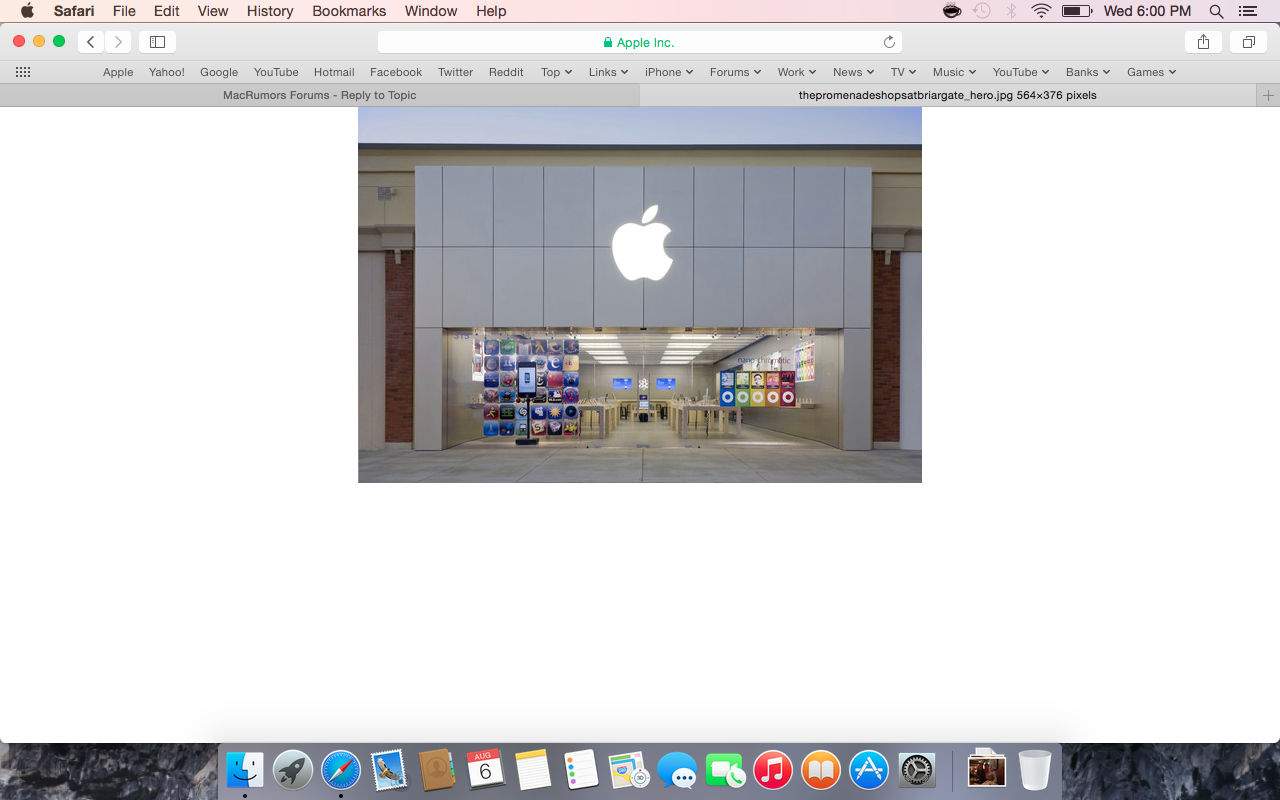Open iBooks orange icon in Dock
The image size is (1280, 800).
pos(821,770)
